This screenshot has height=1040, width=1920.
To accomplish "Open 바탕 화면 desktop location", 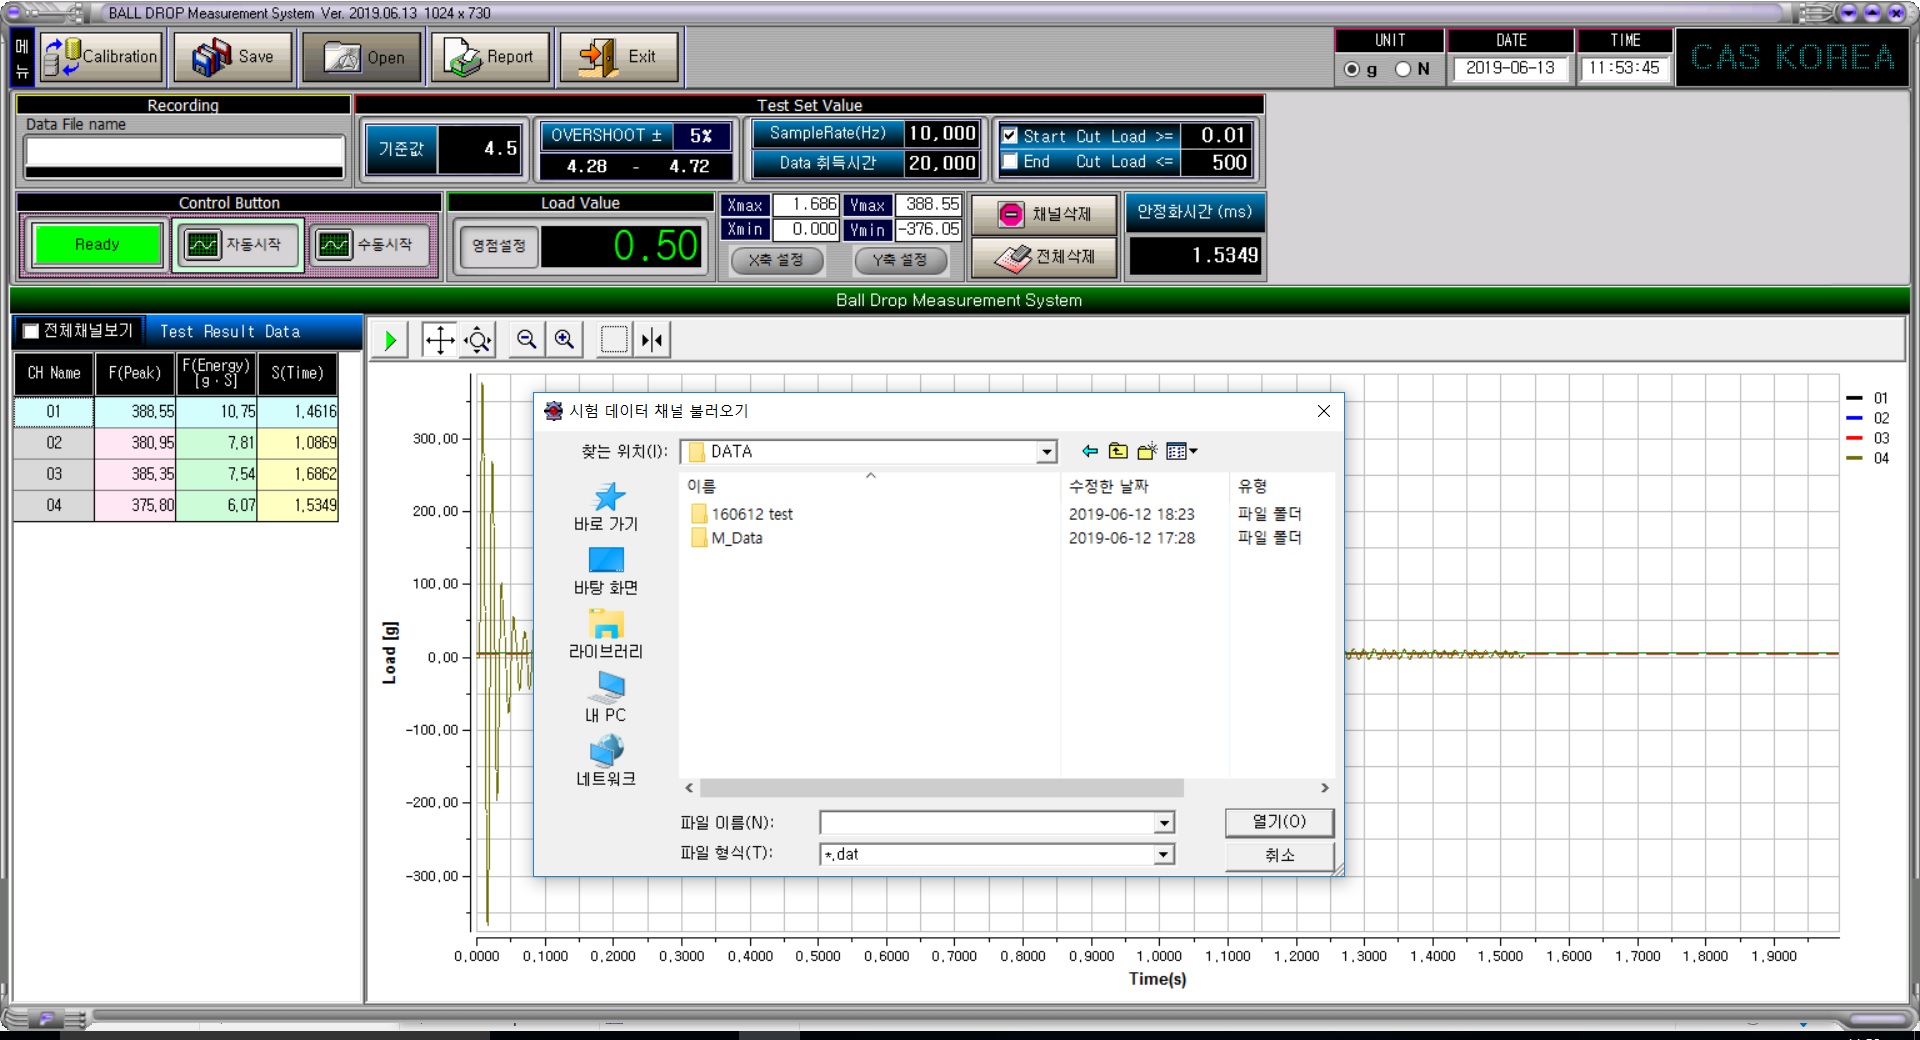I will [x=606, y=572].
